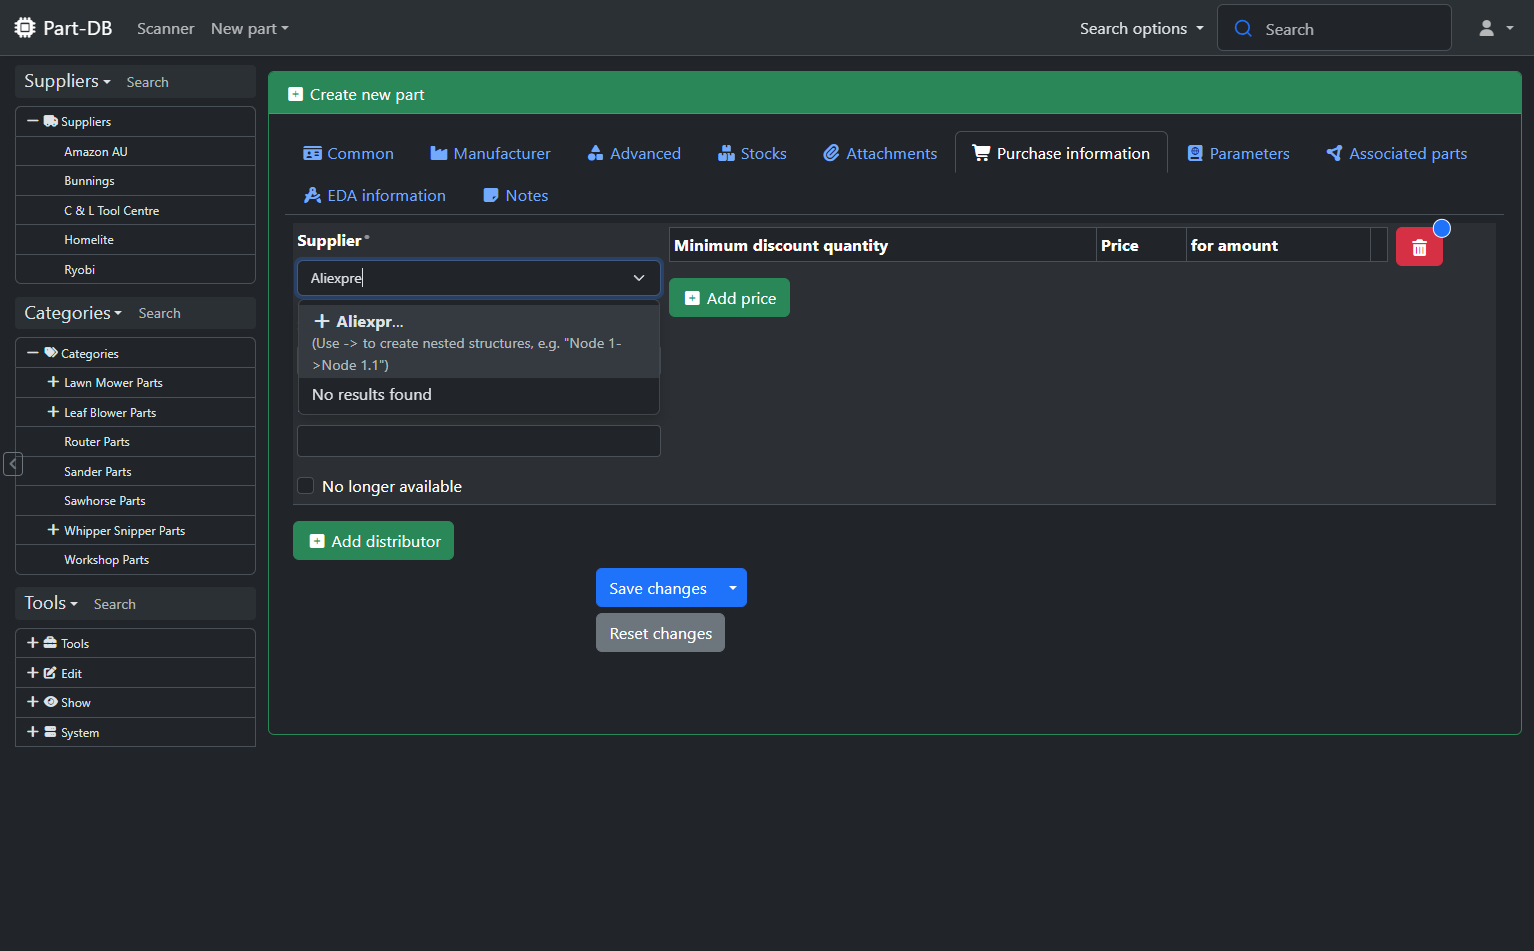1534x951 pixels.
Task: Click the Save changes button
Action: (x=658, y=588)
